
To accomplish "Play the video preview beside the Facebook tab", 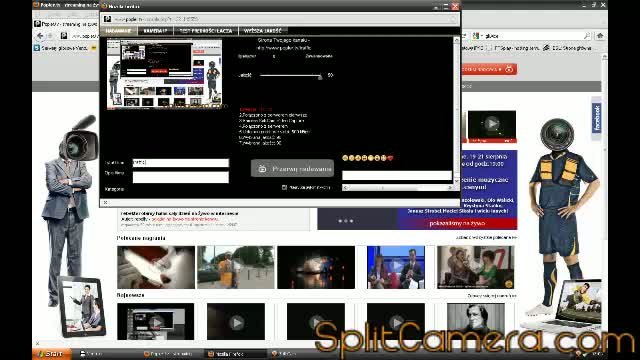I will 491,123.
